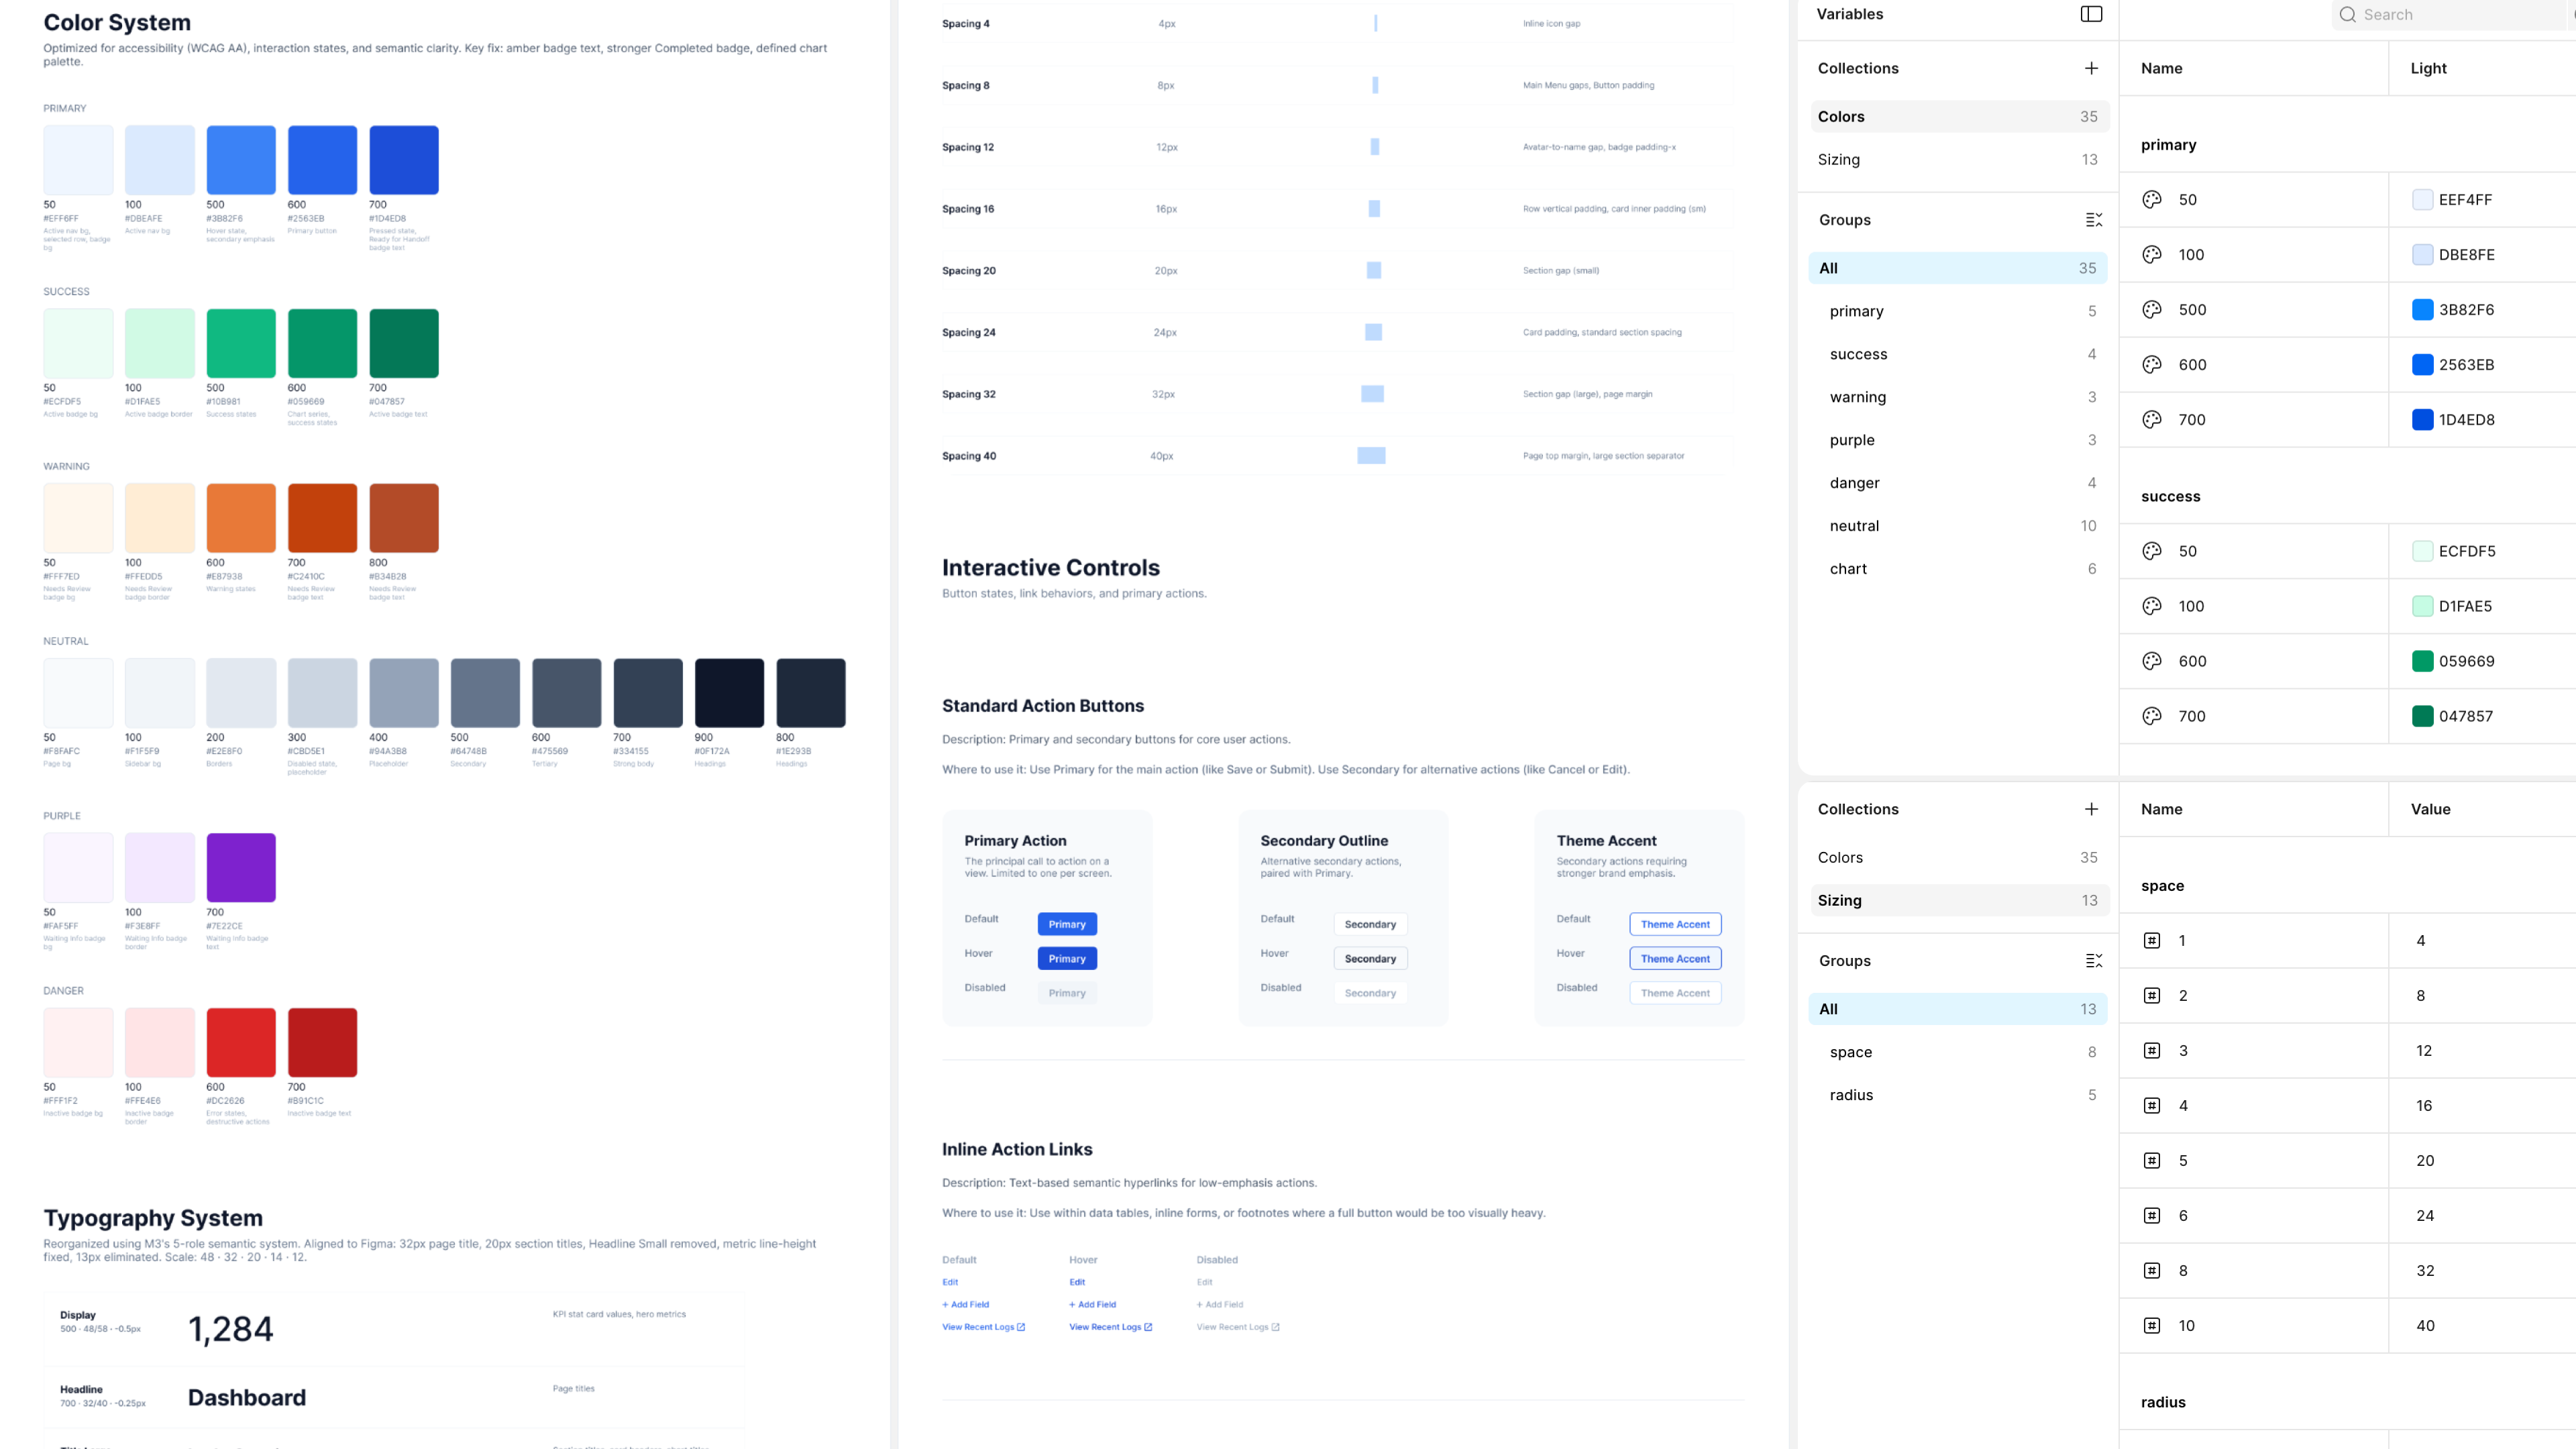Image resolution: width=2576 pixels, height=1449 pixels.
Task: Click the EEF4FF value cell
Action: pos(2482,200)
